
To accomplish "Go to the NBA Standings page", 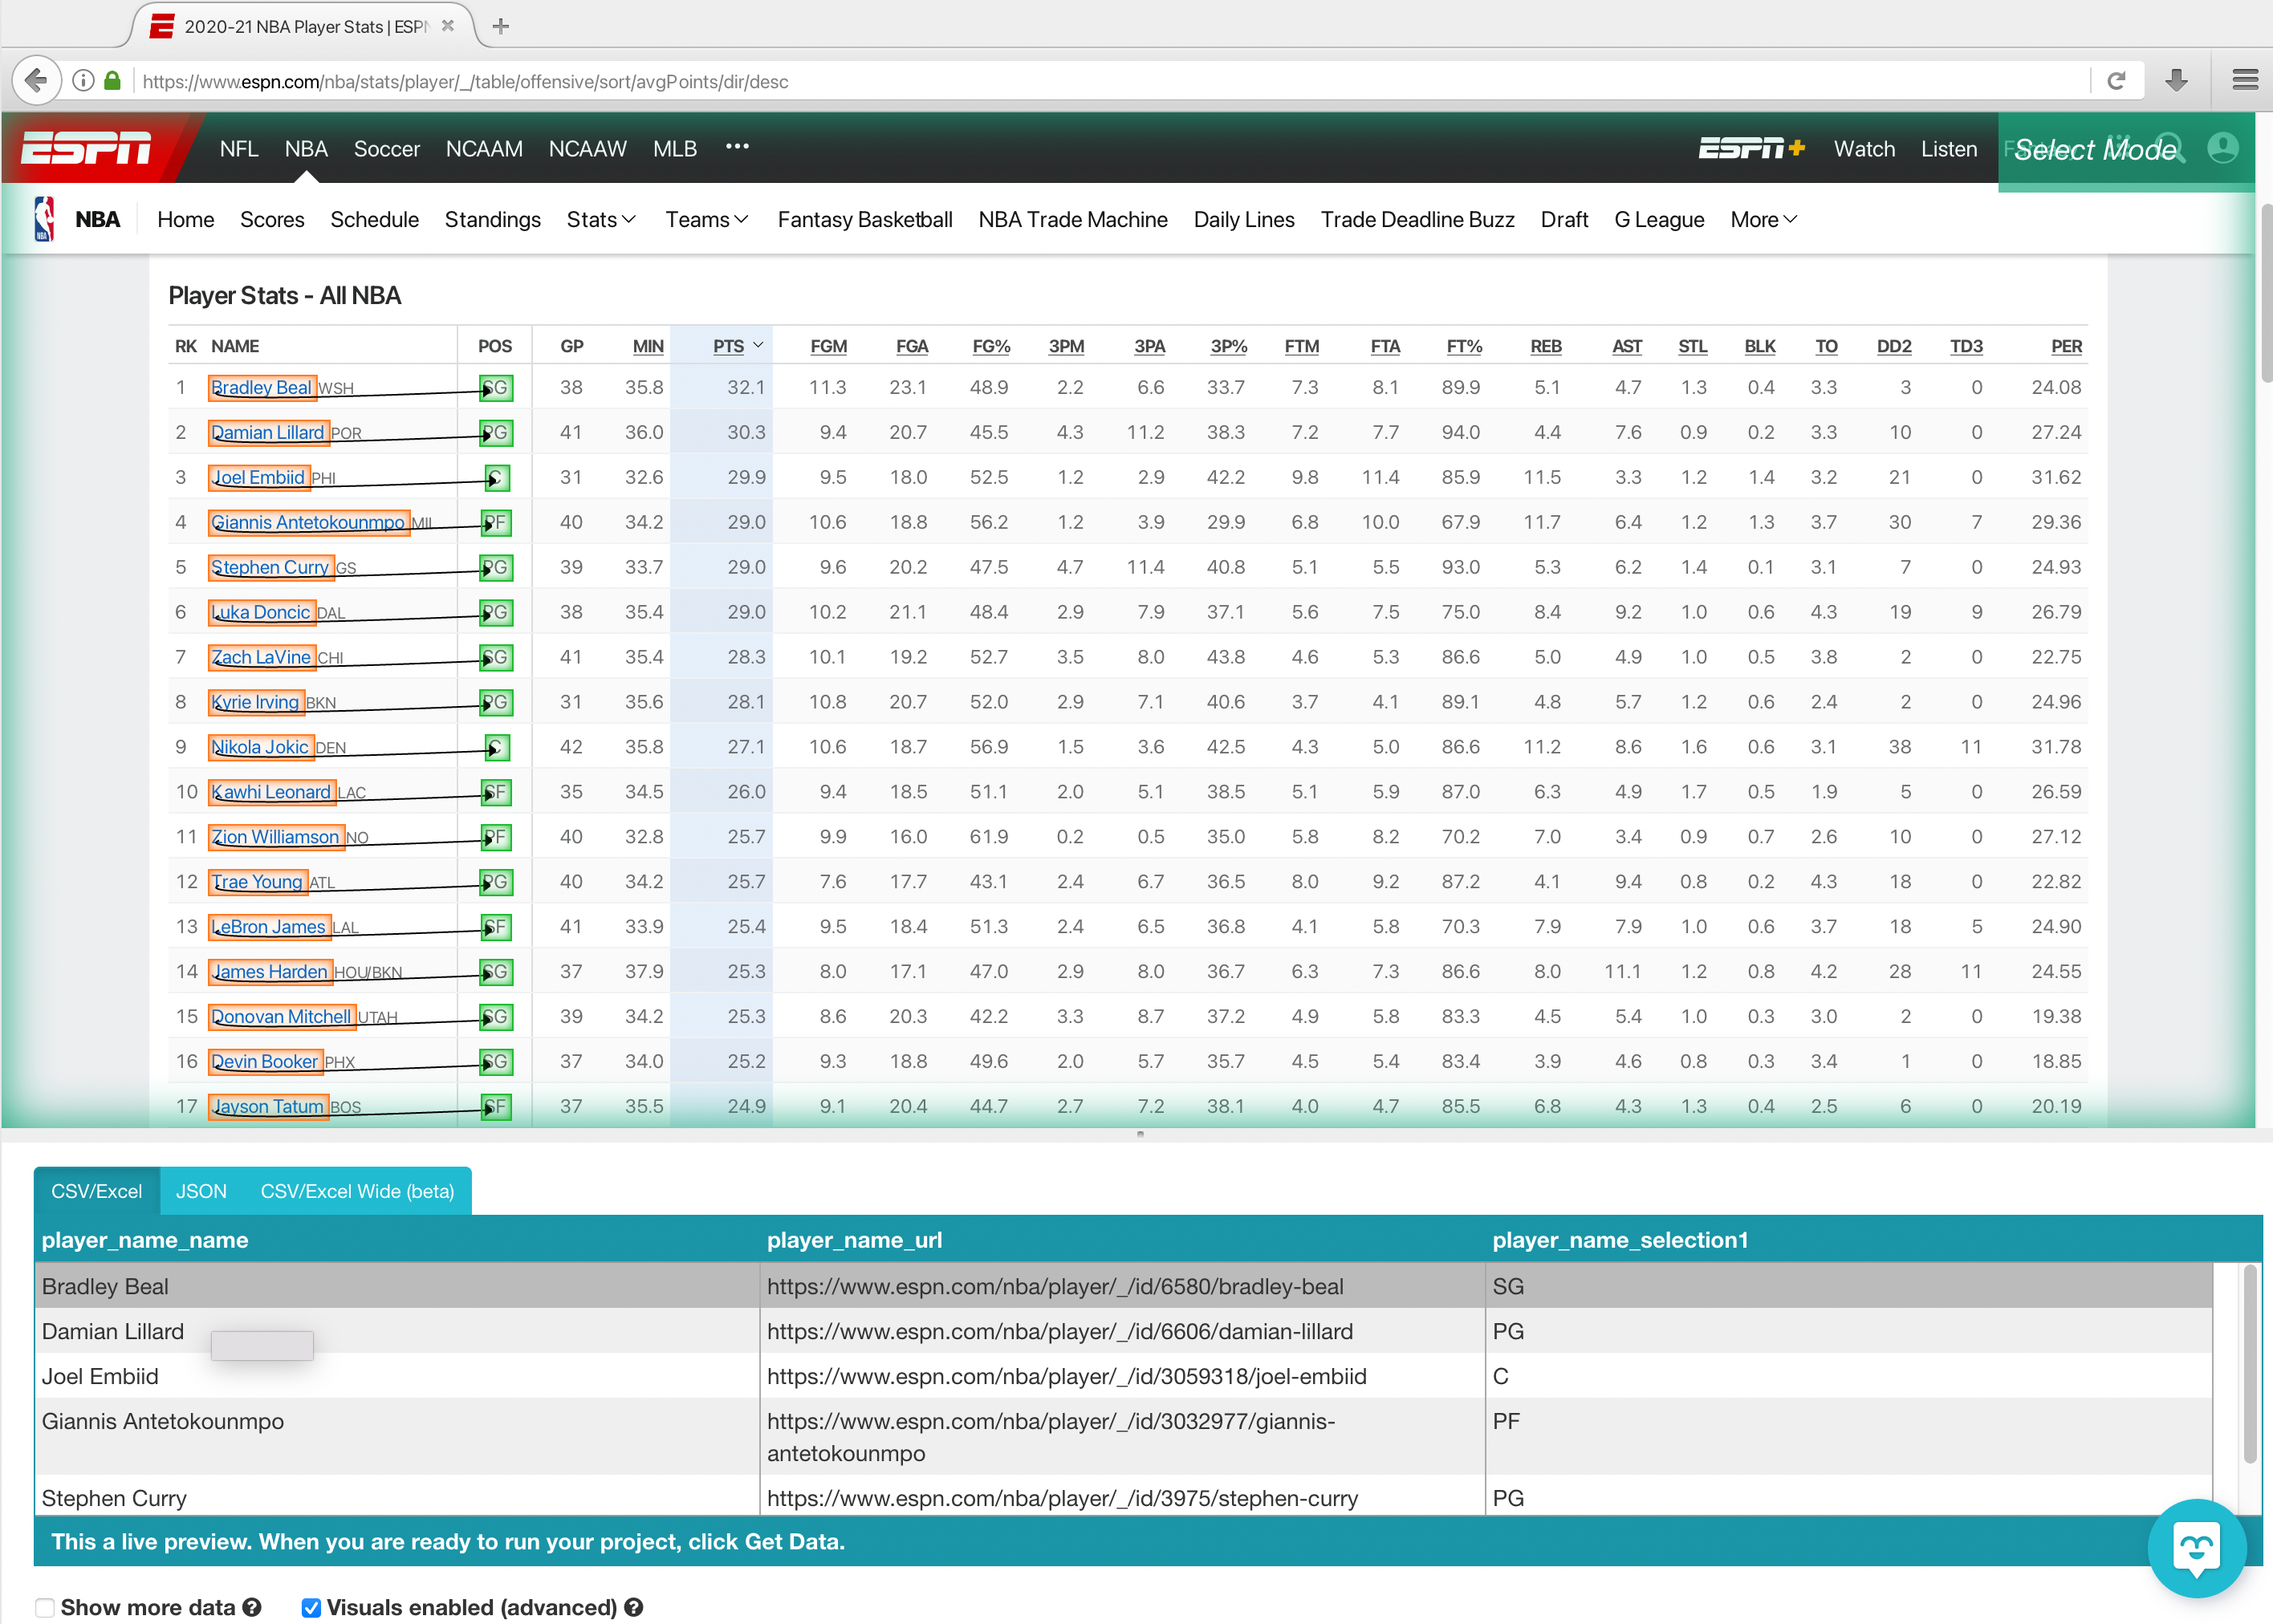I will (493, 220).
